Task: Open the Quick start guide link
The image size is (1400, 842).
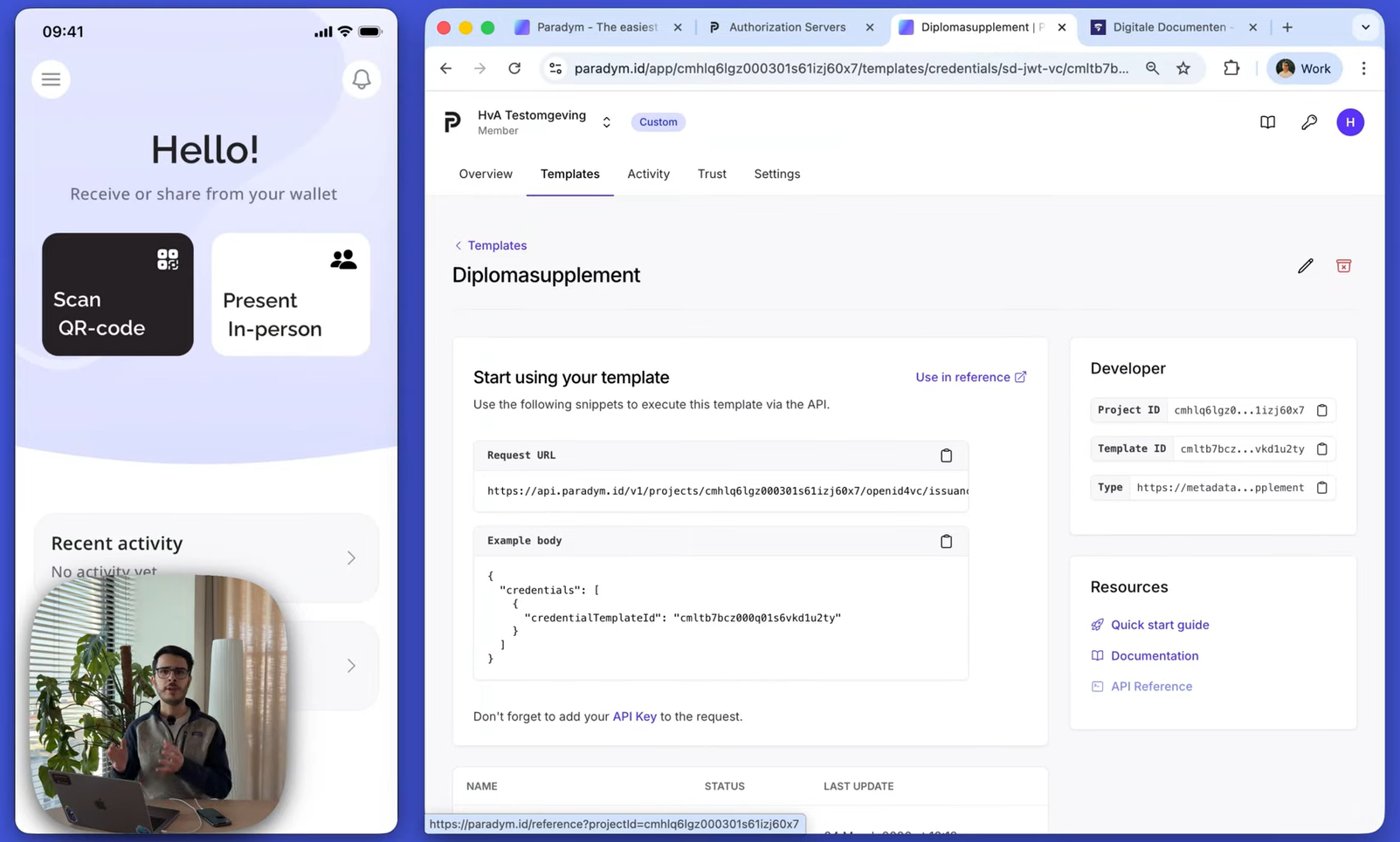Action: pyautogui.click(x=1150, y=624)
